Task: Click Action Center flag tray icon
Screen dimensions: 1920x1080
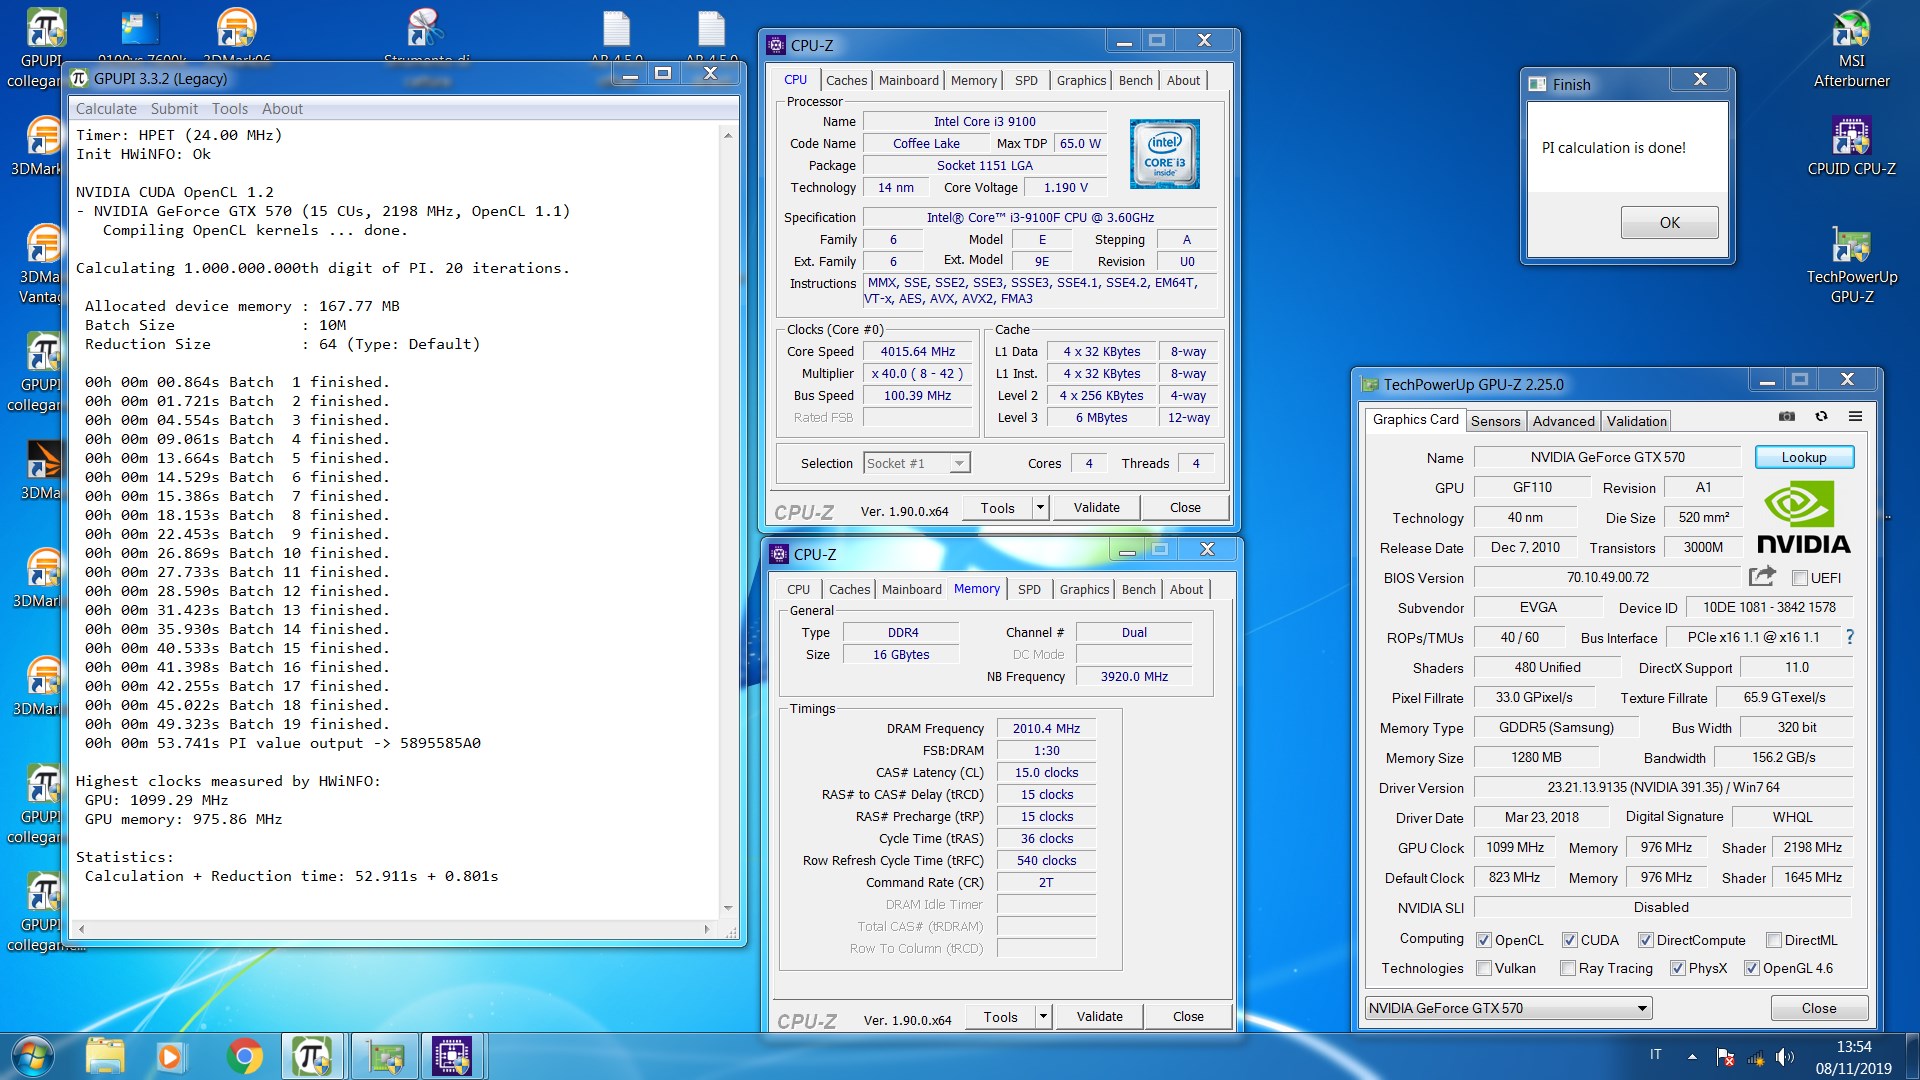Action: [x=1725, y=1056]
